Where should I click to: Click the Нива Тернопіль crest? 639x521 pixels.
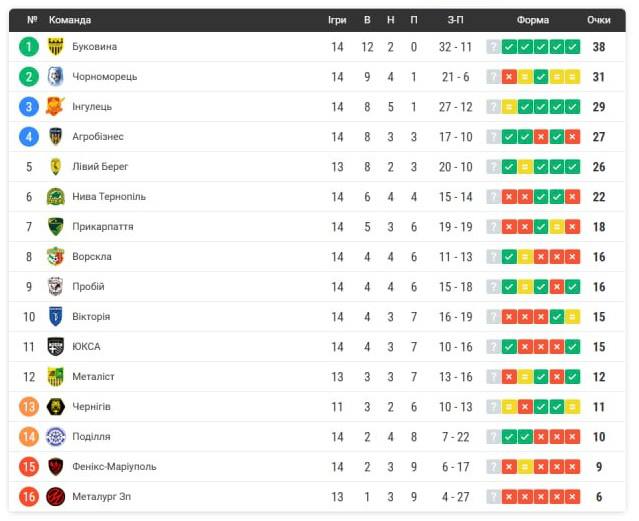coord(55,196)
